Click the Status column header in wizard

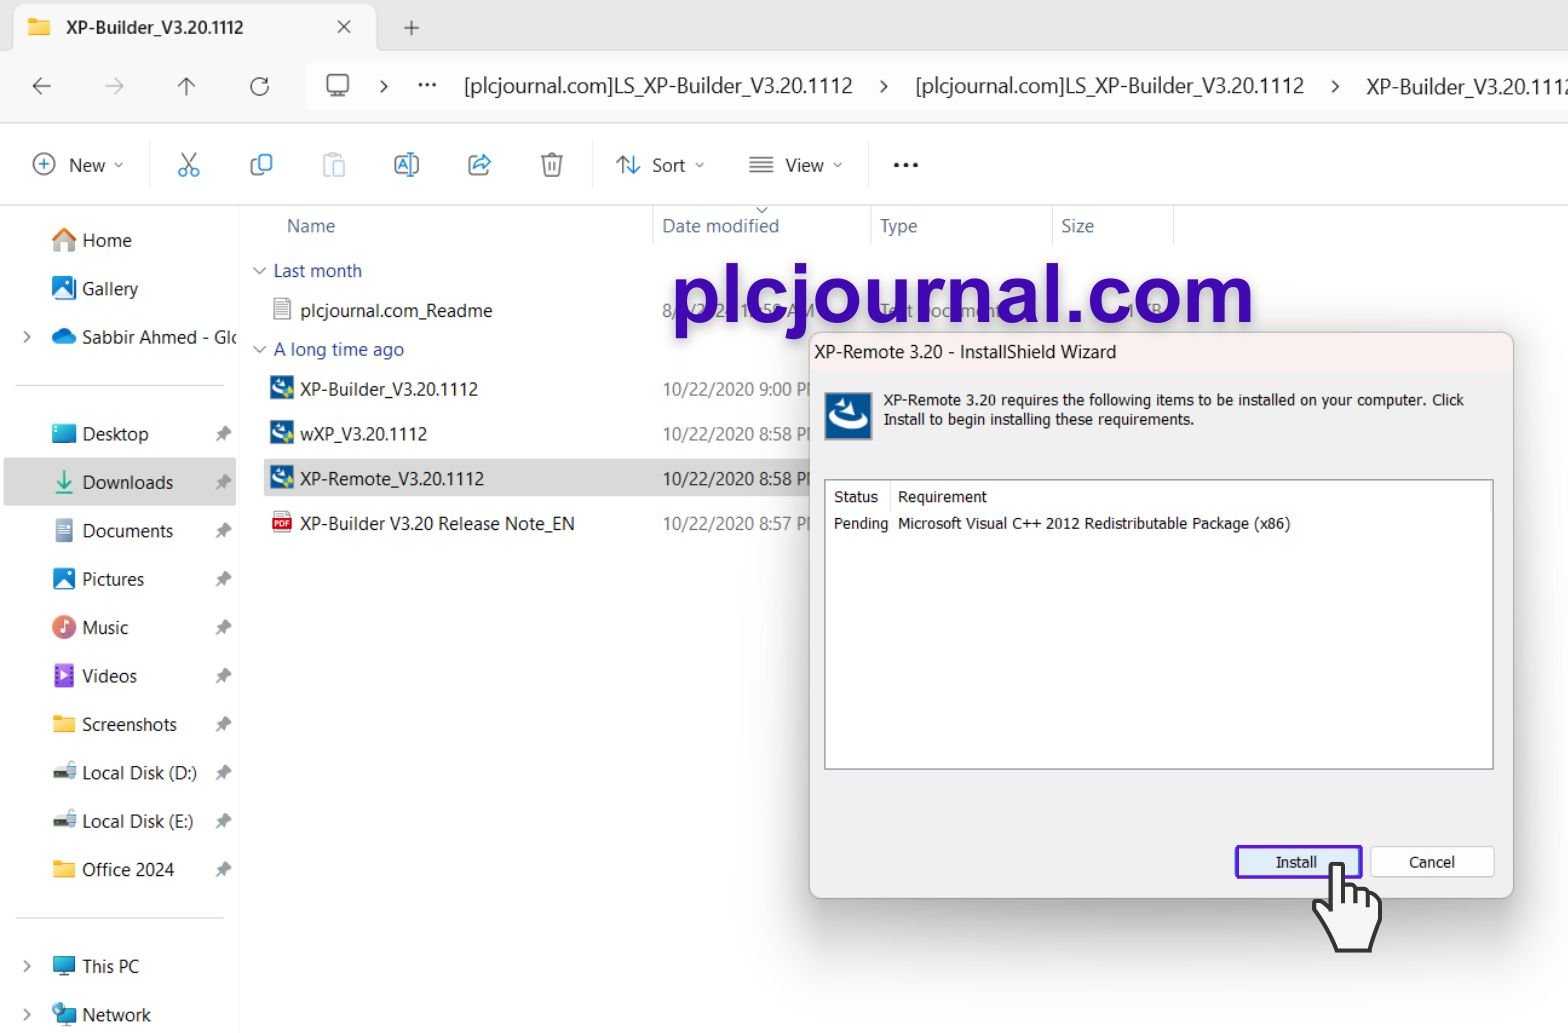pos(856,497)
